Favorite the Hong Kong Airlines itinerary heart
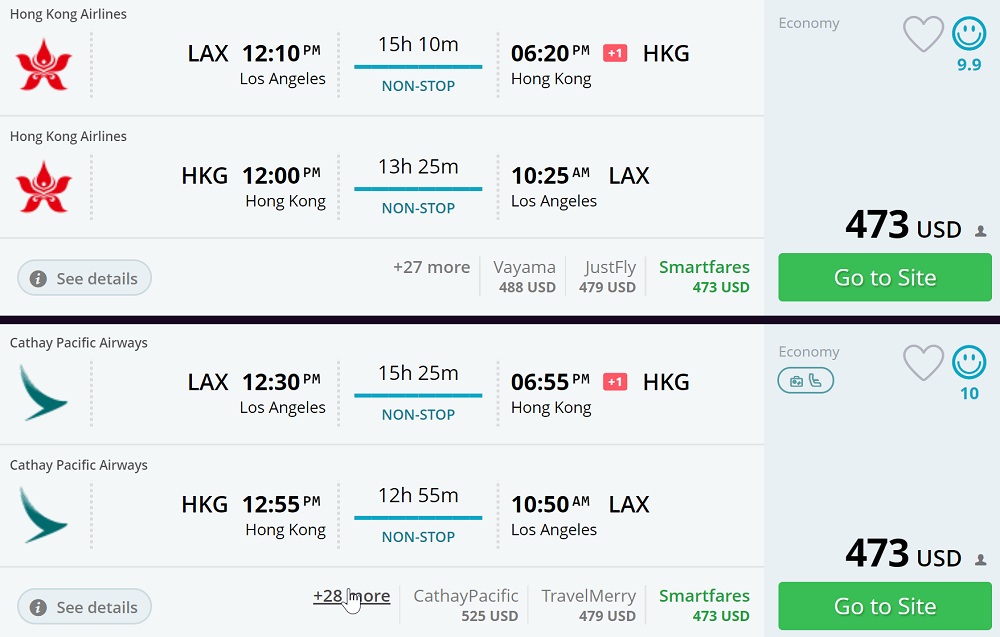 (x=923, y=35)
